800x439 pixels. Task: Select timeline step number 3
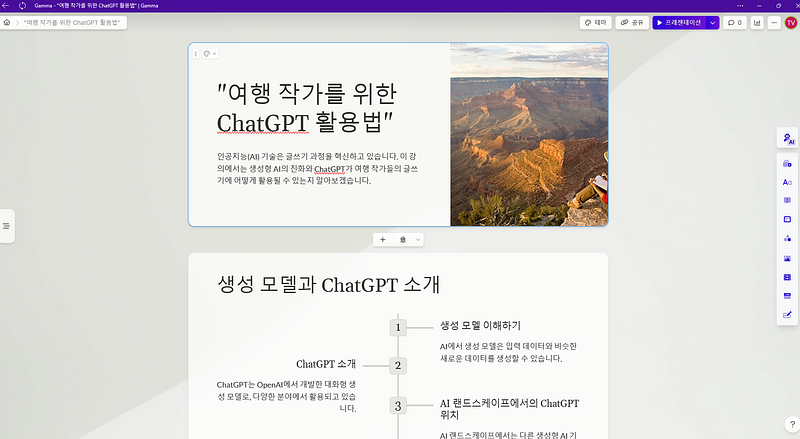[x=398, y=406]
